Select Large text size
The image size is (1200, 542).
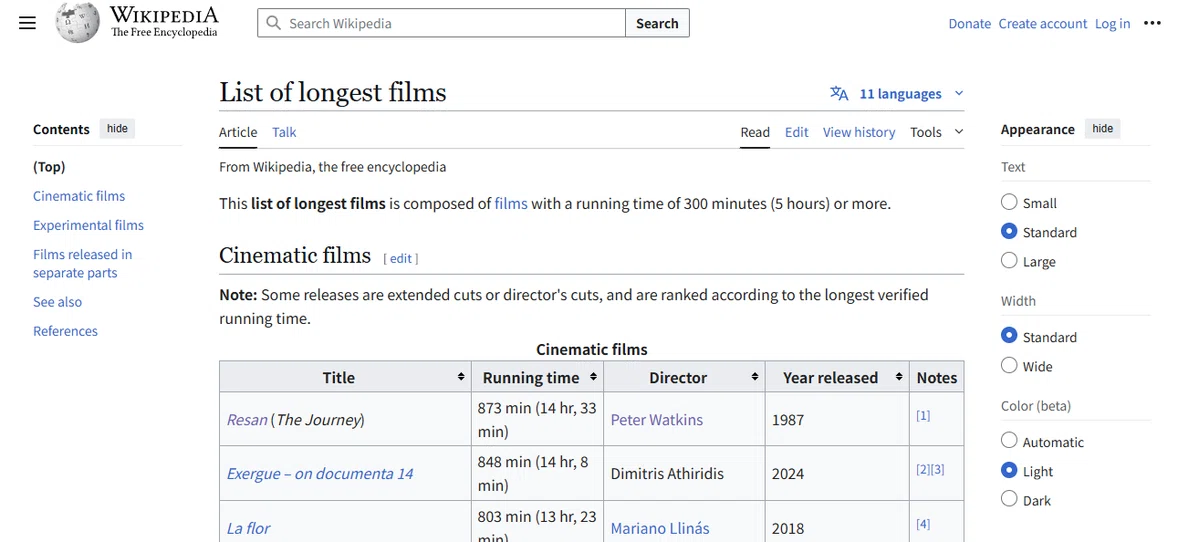tap(1009, 261)
